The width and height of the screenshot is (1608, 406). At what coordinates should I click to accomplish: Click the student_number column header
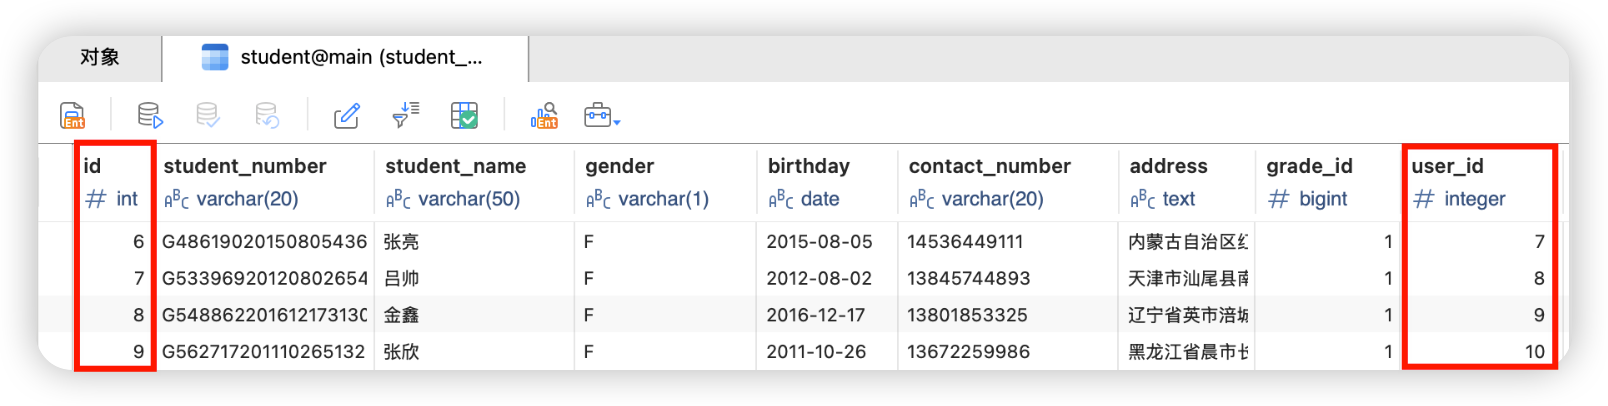(245, 166)
